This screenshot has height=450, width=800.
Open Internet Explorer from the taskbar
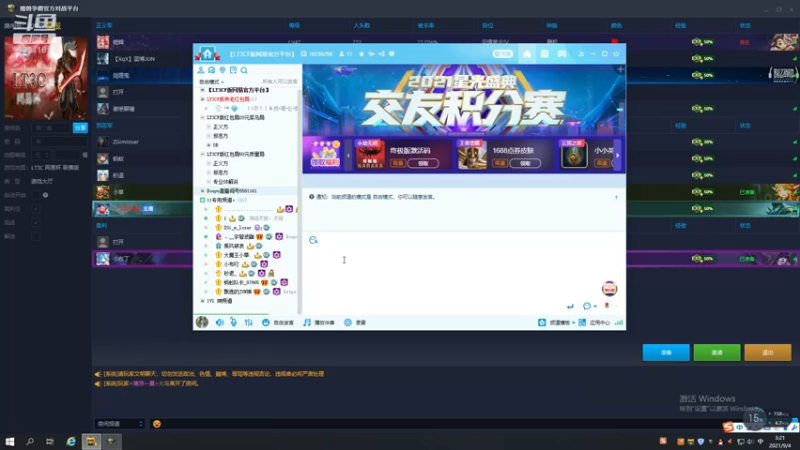coord(71,441)
